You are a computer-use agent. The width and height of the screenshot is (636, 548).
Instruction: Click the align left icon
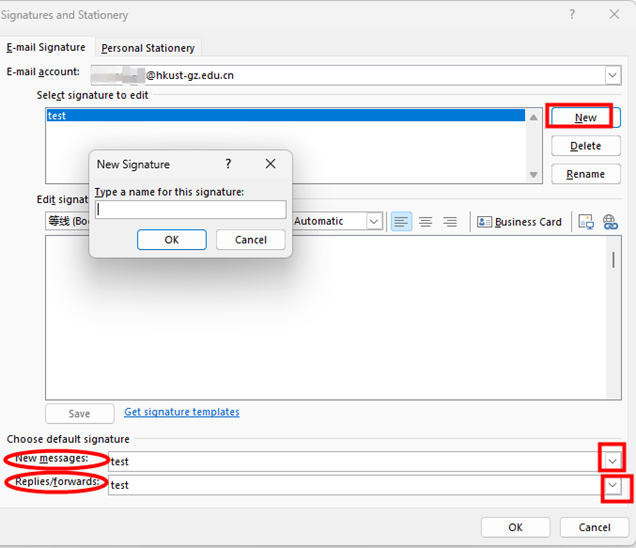click(401, 221)
